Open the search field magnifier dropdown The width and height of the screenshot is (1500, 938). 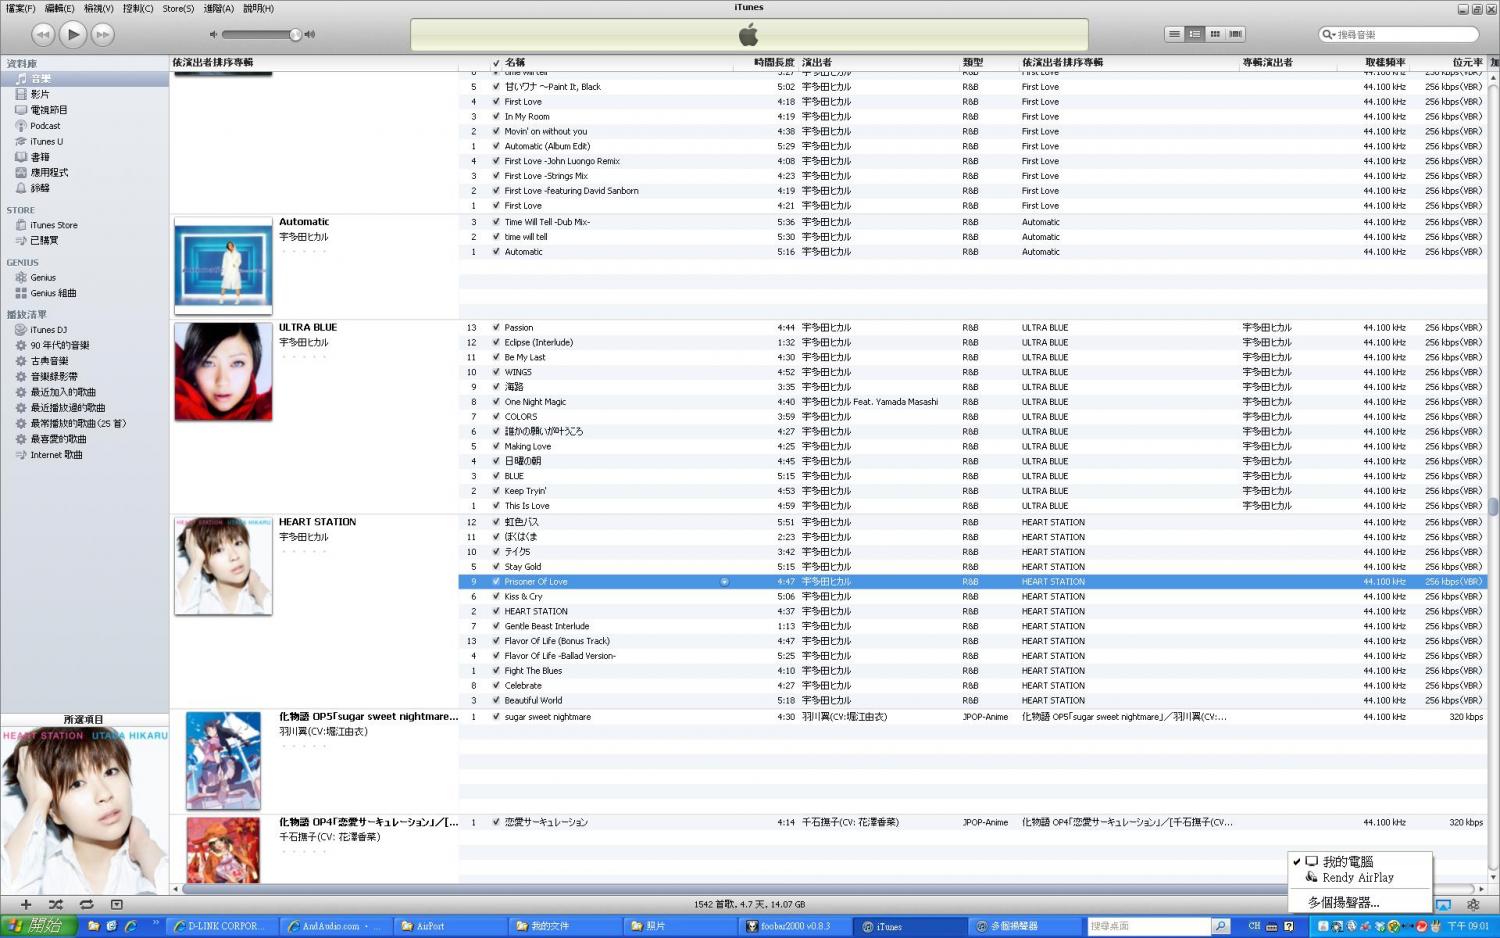tap(1329, 34)
